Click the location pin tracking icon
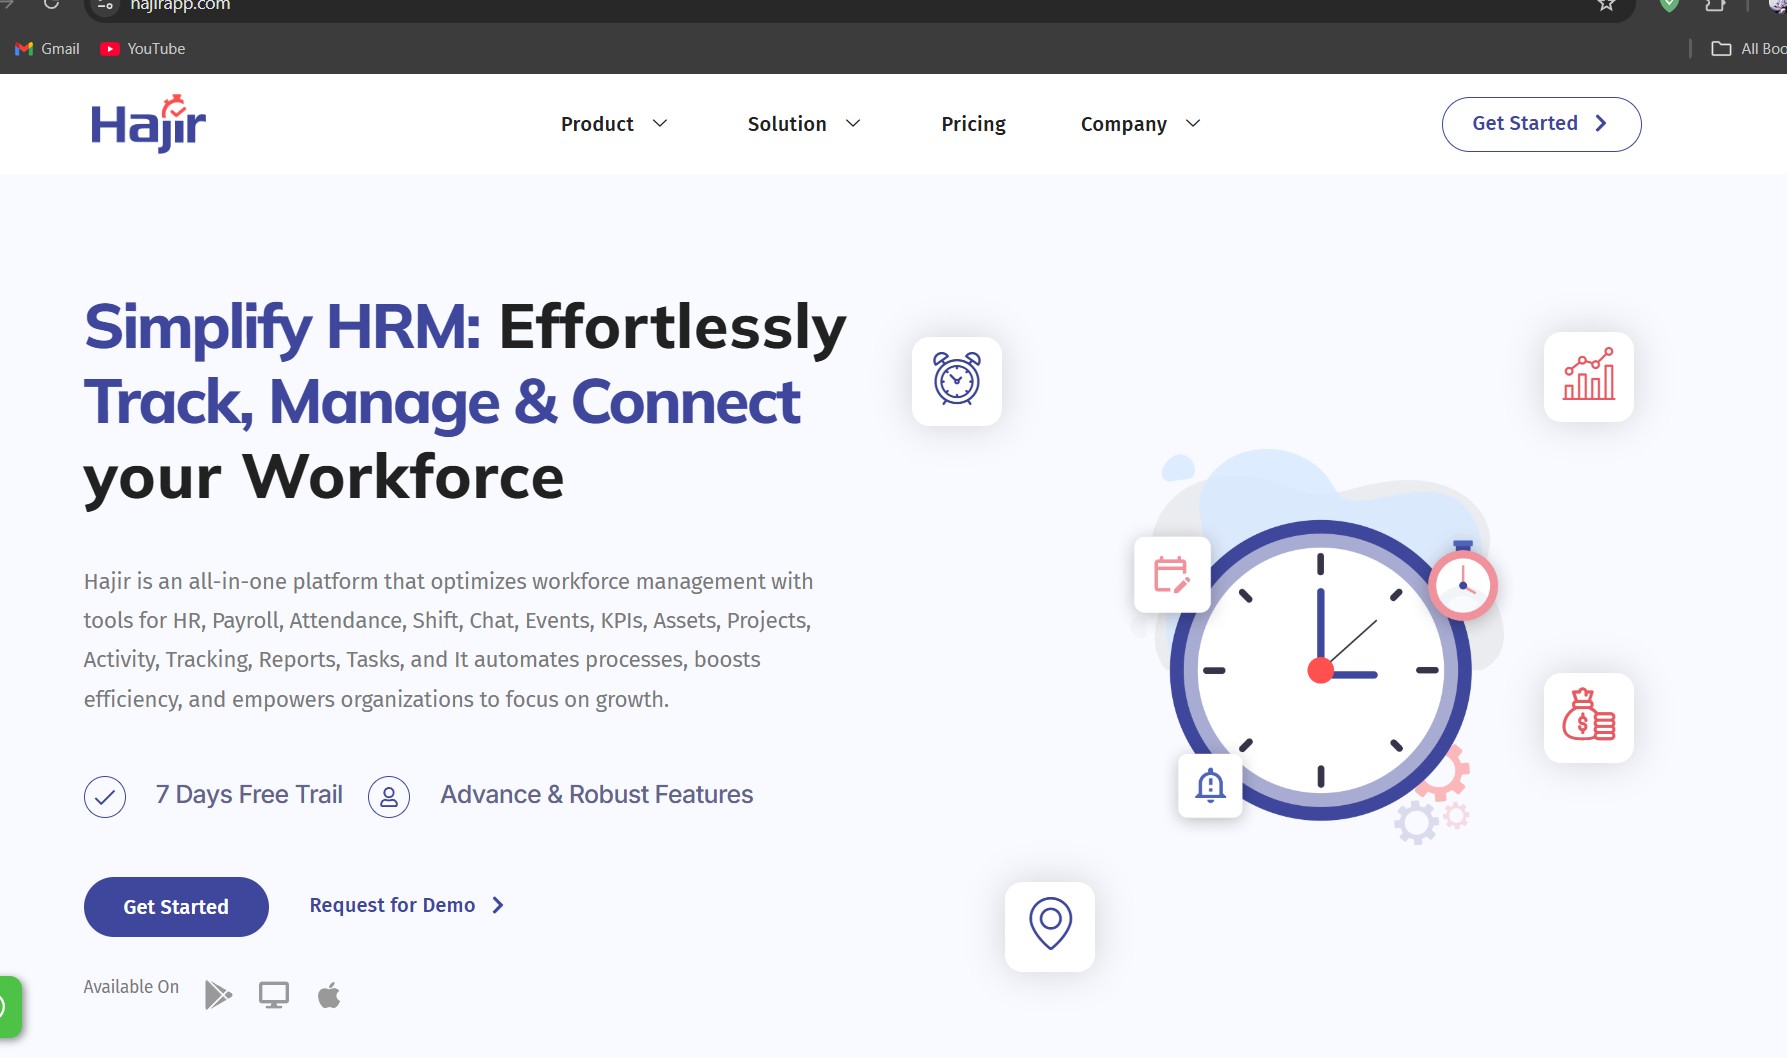Viewport: 1787px width, 1058px height. click(x=1049, y=925)
